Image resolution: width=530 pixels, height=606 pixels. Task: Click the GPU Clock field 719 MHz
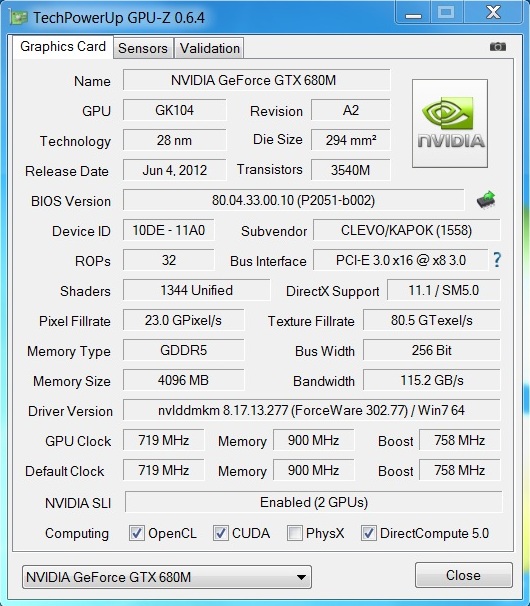[164, 440]
